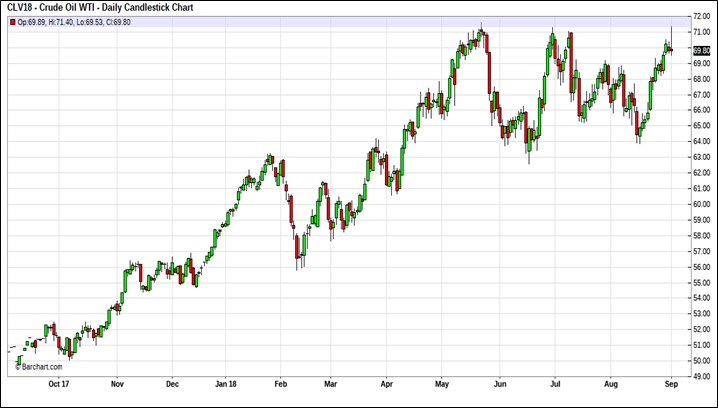
Task: Click the 55.00 price axis label
Action: 702,283
